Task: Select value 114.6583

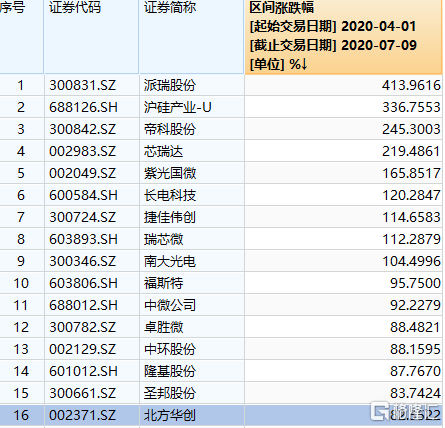Action: (411, 217)
